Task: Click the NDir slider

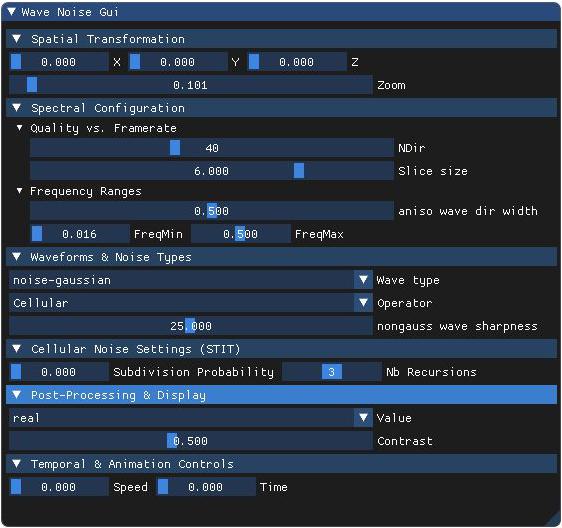Action: point(212,148)
